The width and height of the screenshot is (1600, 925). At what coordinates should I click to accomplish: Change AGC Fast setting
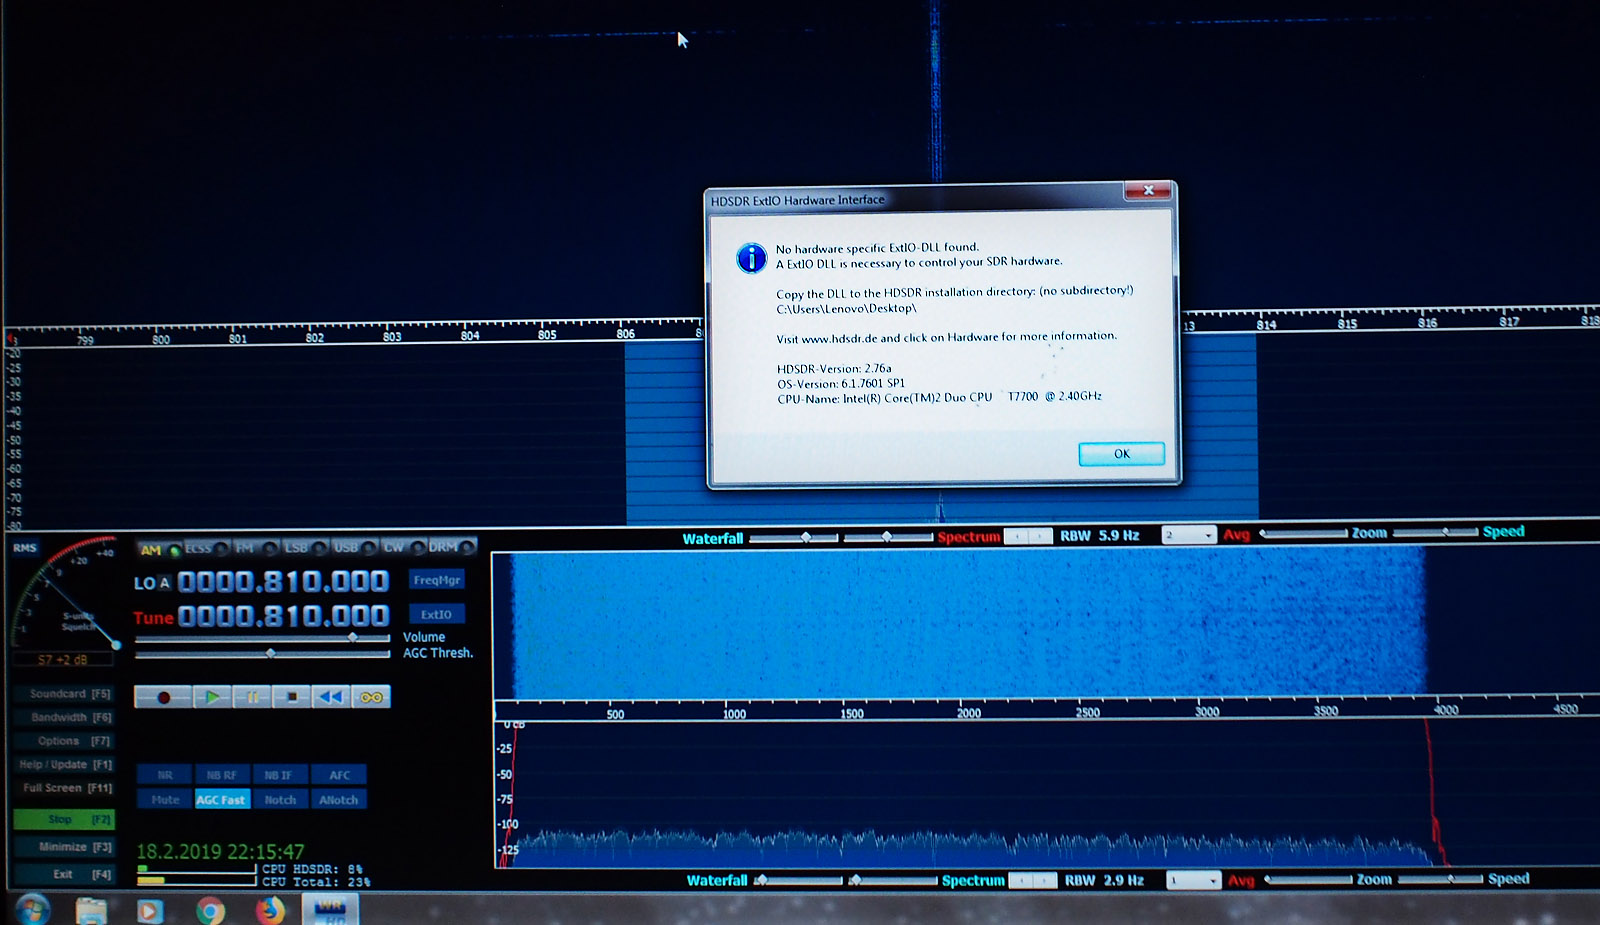221,800
